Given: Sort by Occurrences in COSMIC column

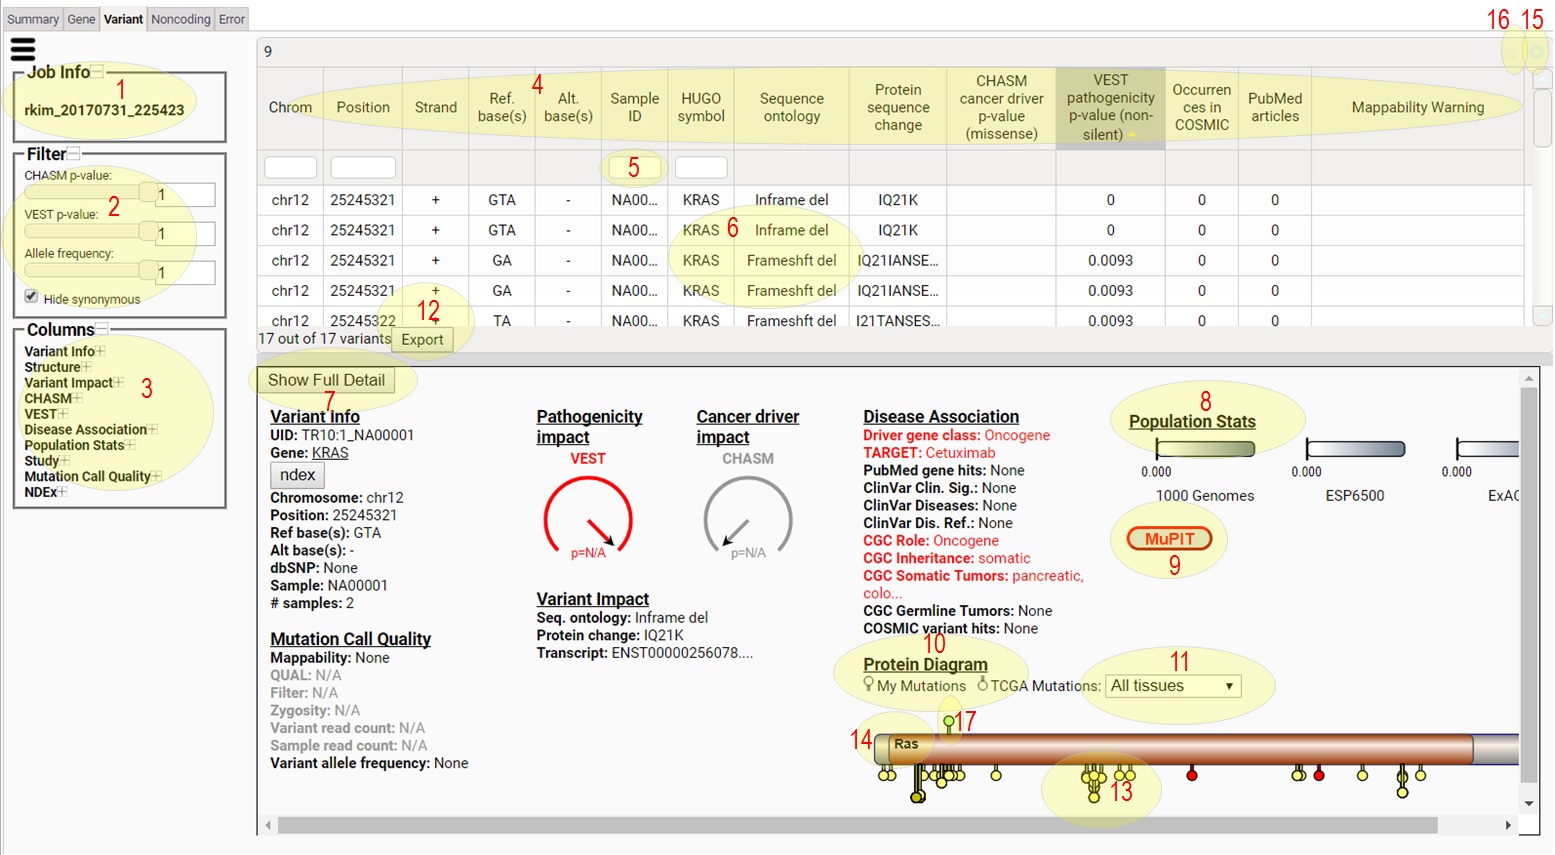Looking at the screenshot, I should coord(1201,107).
